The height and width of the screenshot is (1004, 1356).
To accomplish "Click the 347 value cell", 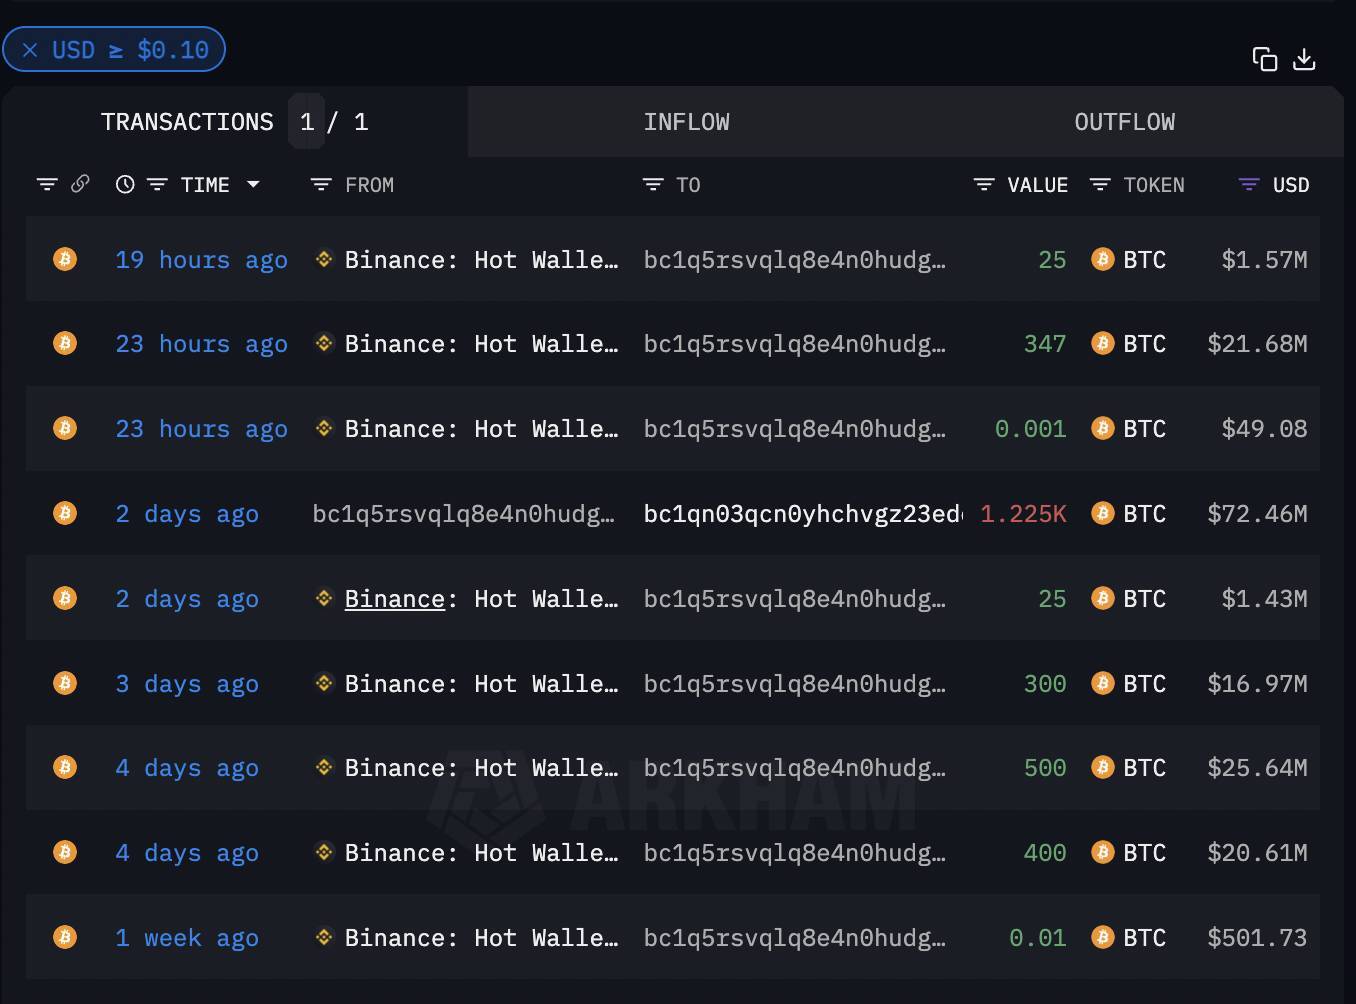I will click(x=1045, y=344).
